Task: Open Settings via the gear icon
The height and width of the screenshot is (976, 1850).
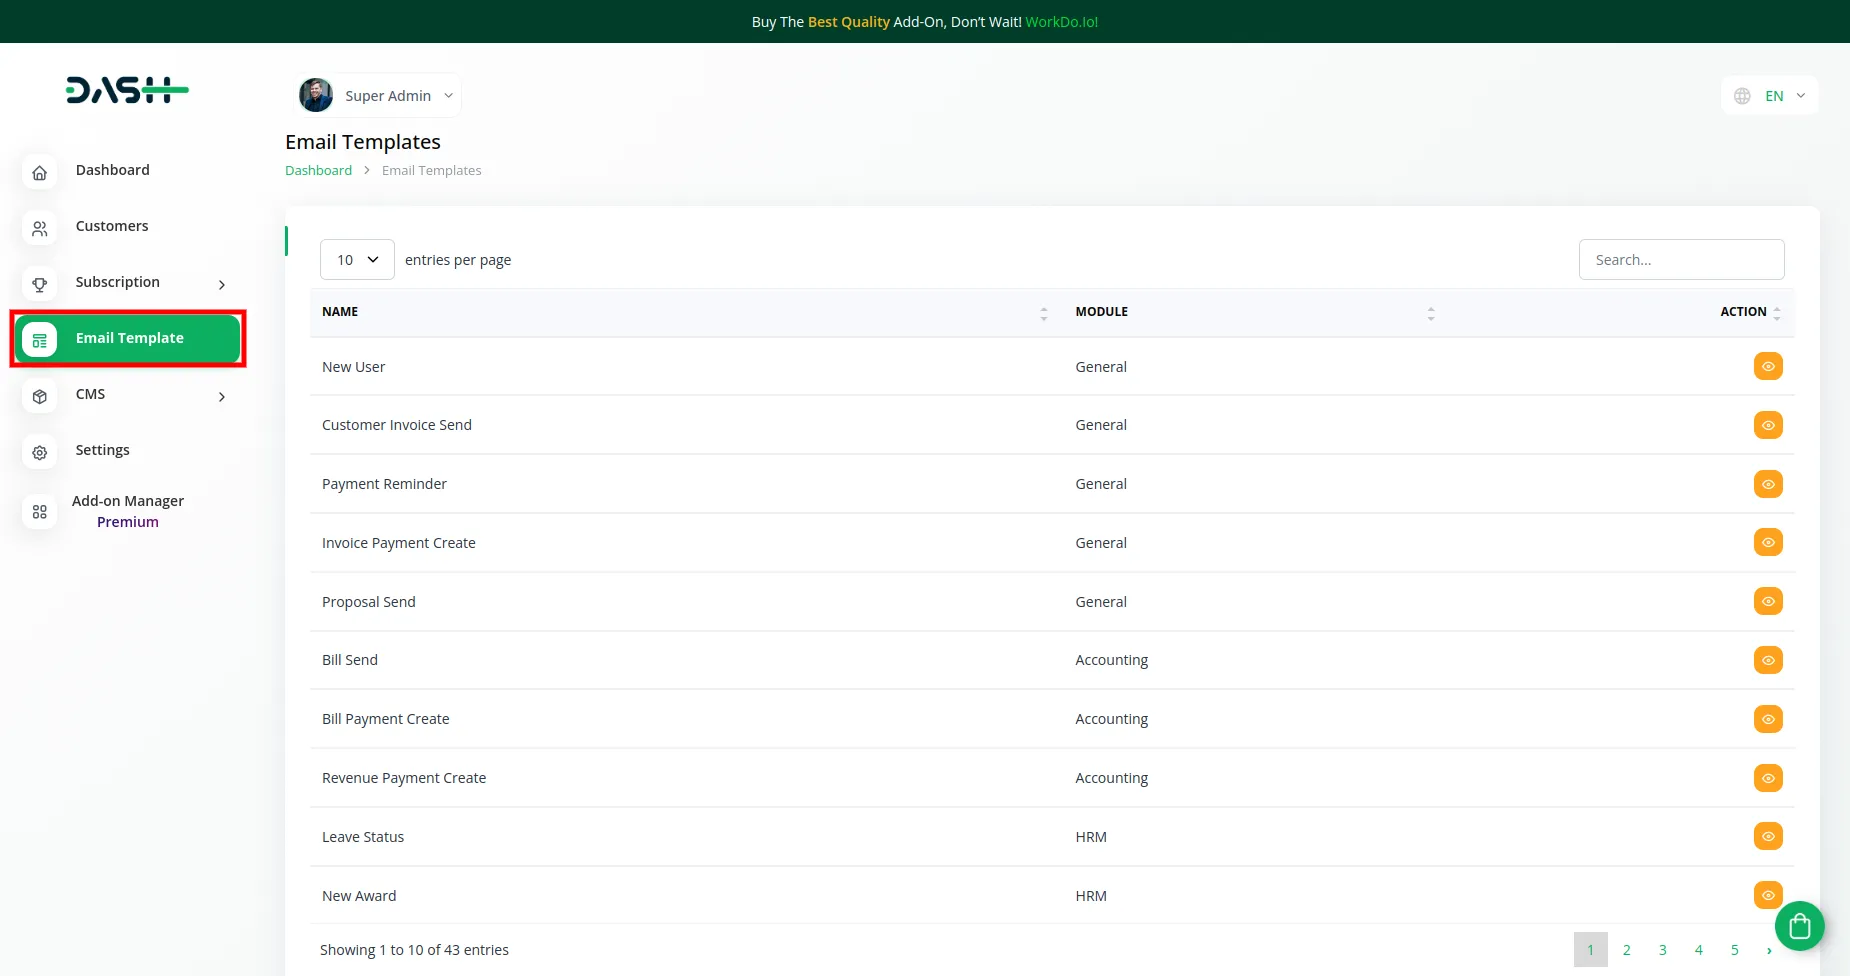Action: (x=39, y=453)
